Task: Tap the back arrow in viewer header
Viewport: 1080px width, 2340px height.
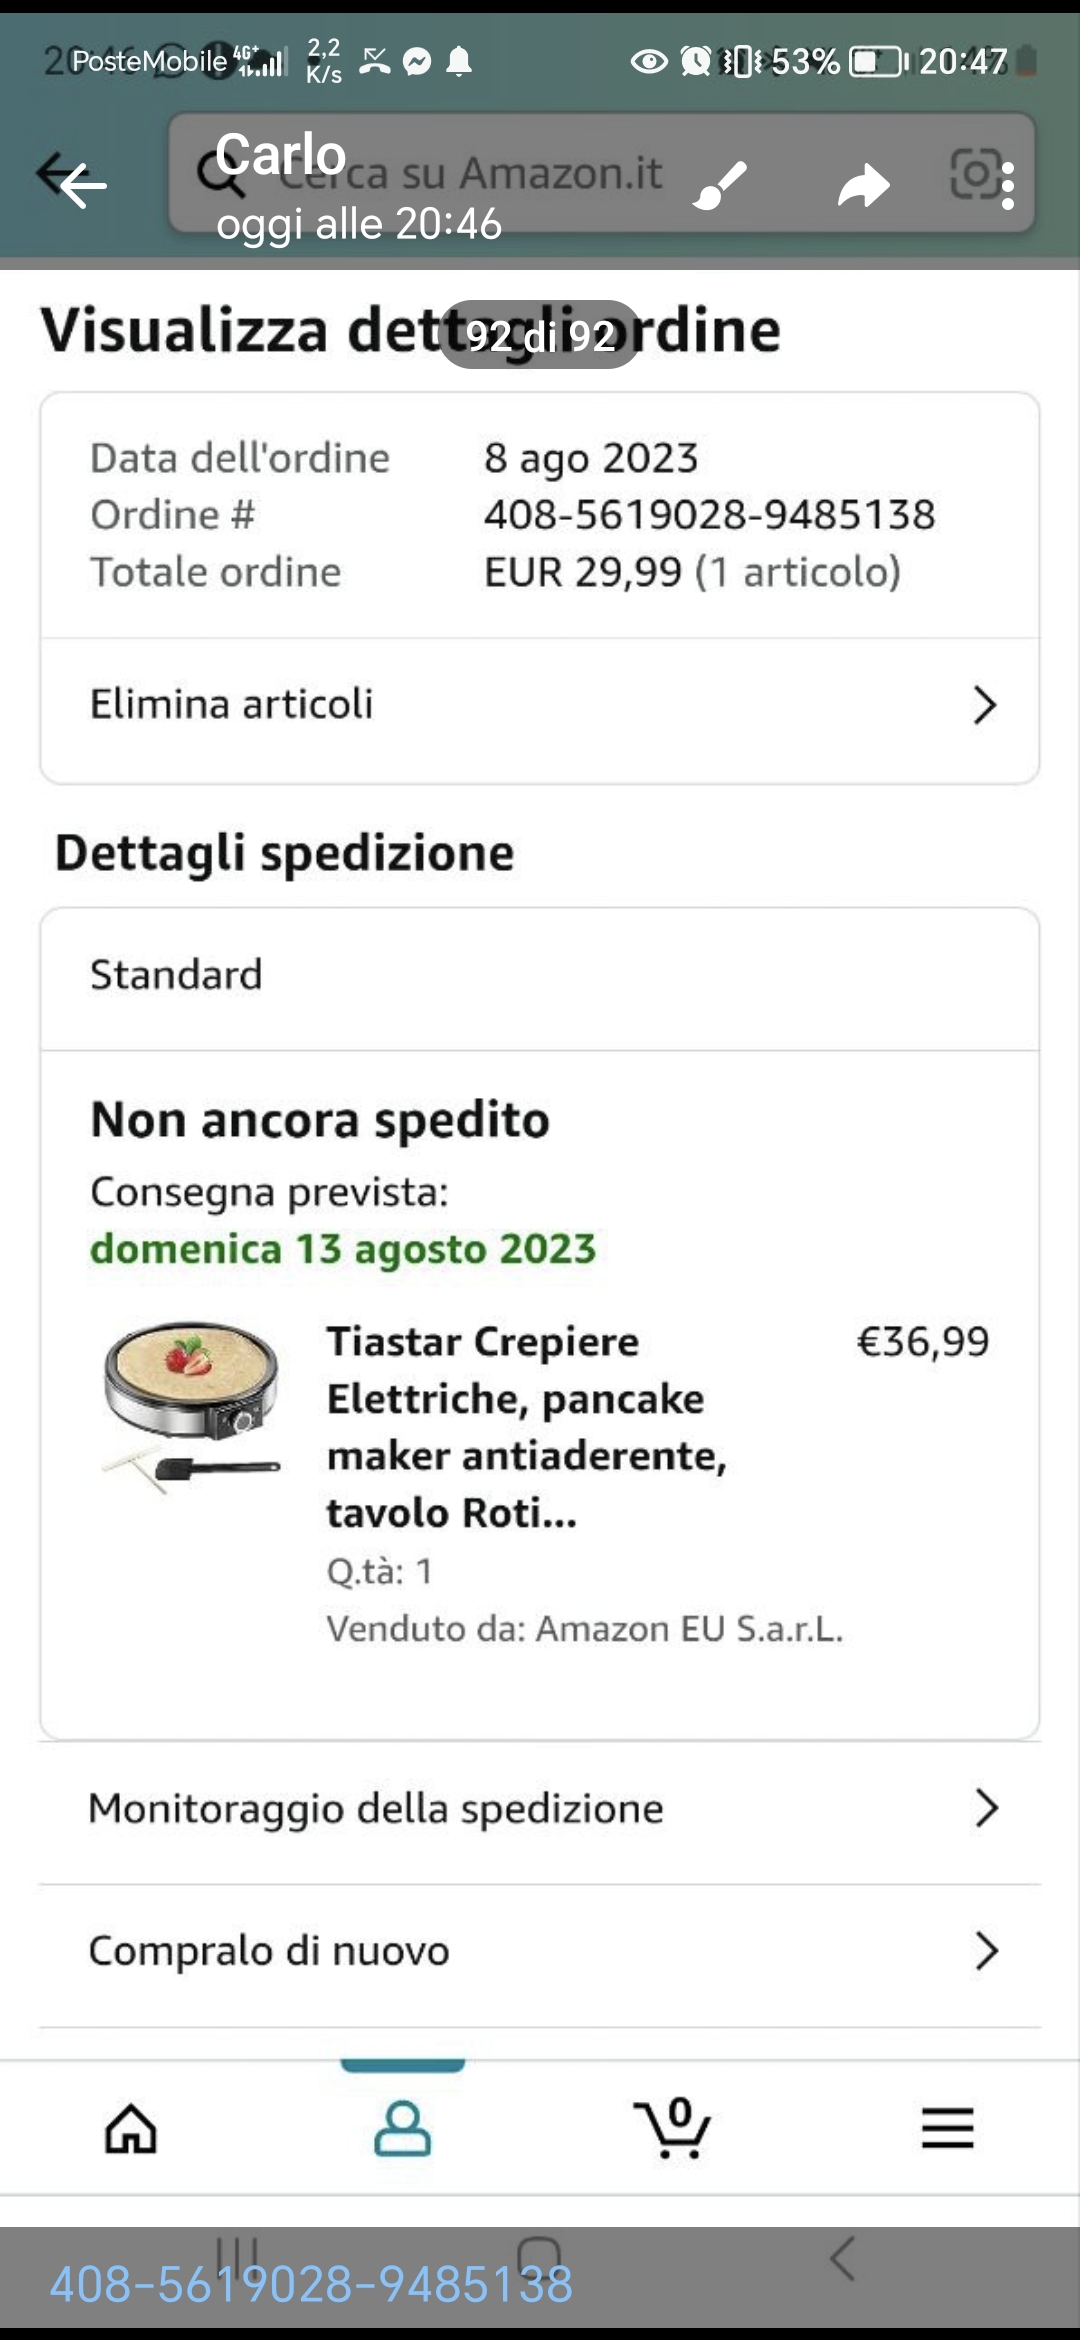Action: 80,185
